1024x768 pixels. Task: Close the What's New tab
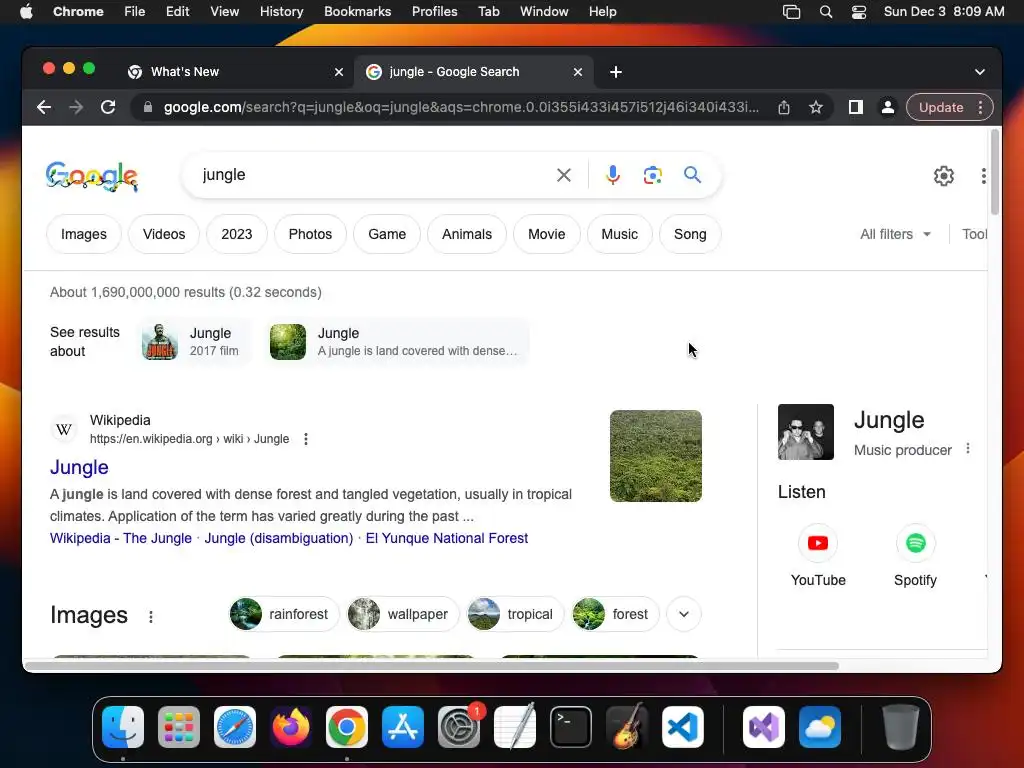(x=339, y=72)
